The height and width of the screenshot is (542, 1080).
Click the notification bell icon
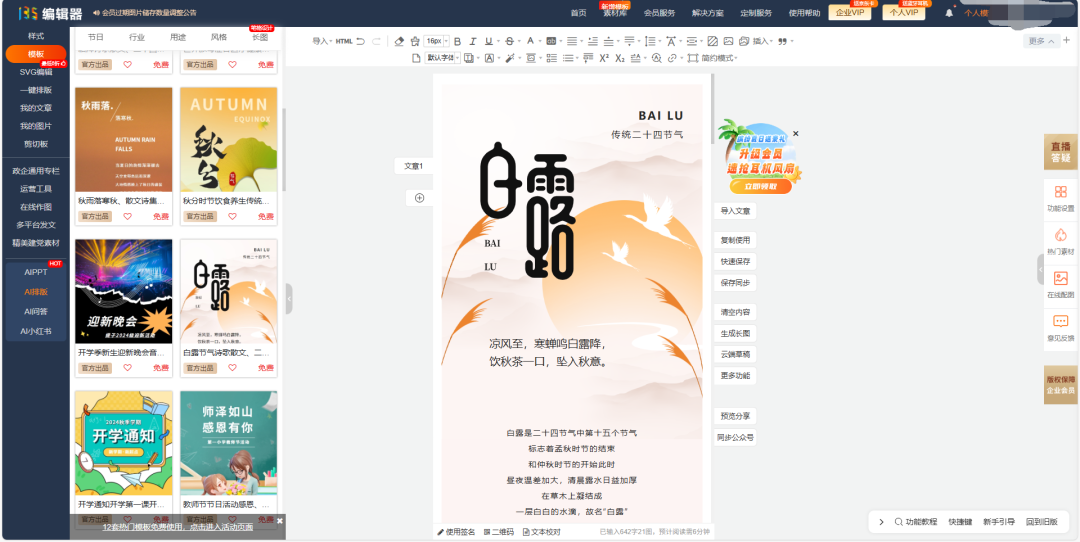(x=949, y=13)
